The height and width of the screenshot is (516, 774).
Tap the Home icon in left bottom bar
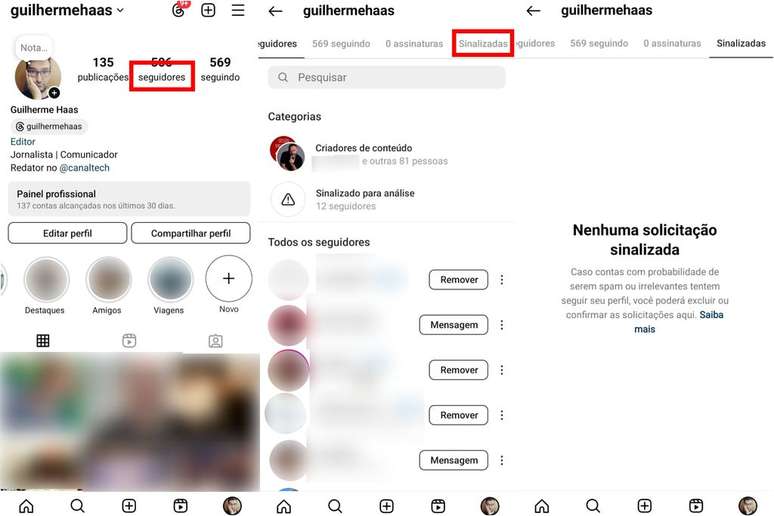tap(26, 506)
